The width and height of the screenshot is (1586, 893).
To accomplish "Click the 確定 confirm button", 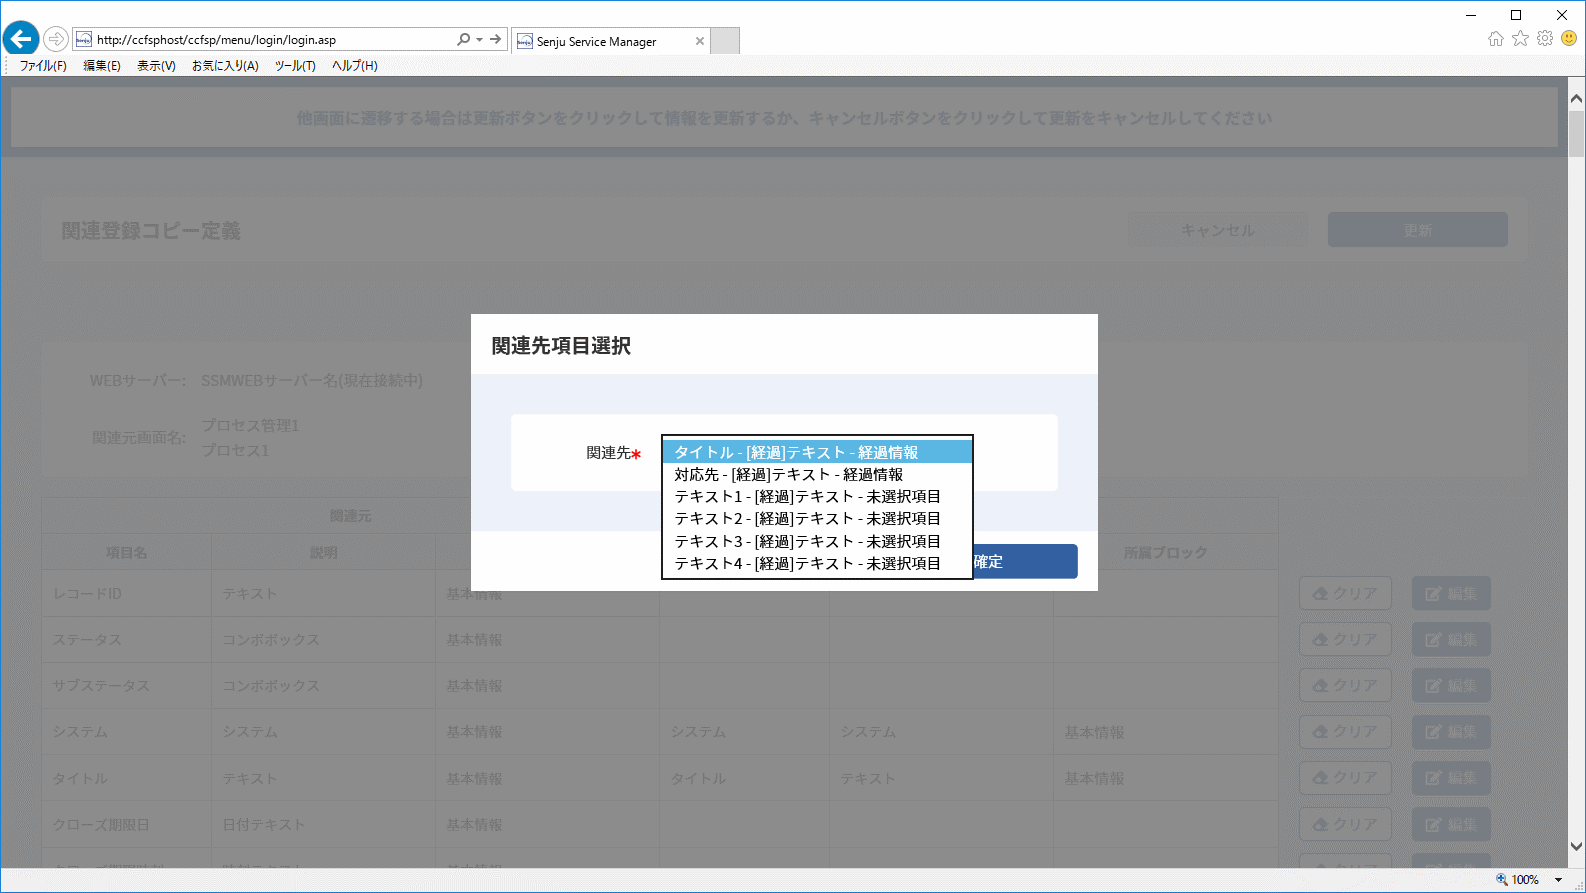I will (1024, 561).
